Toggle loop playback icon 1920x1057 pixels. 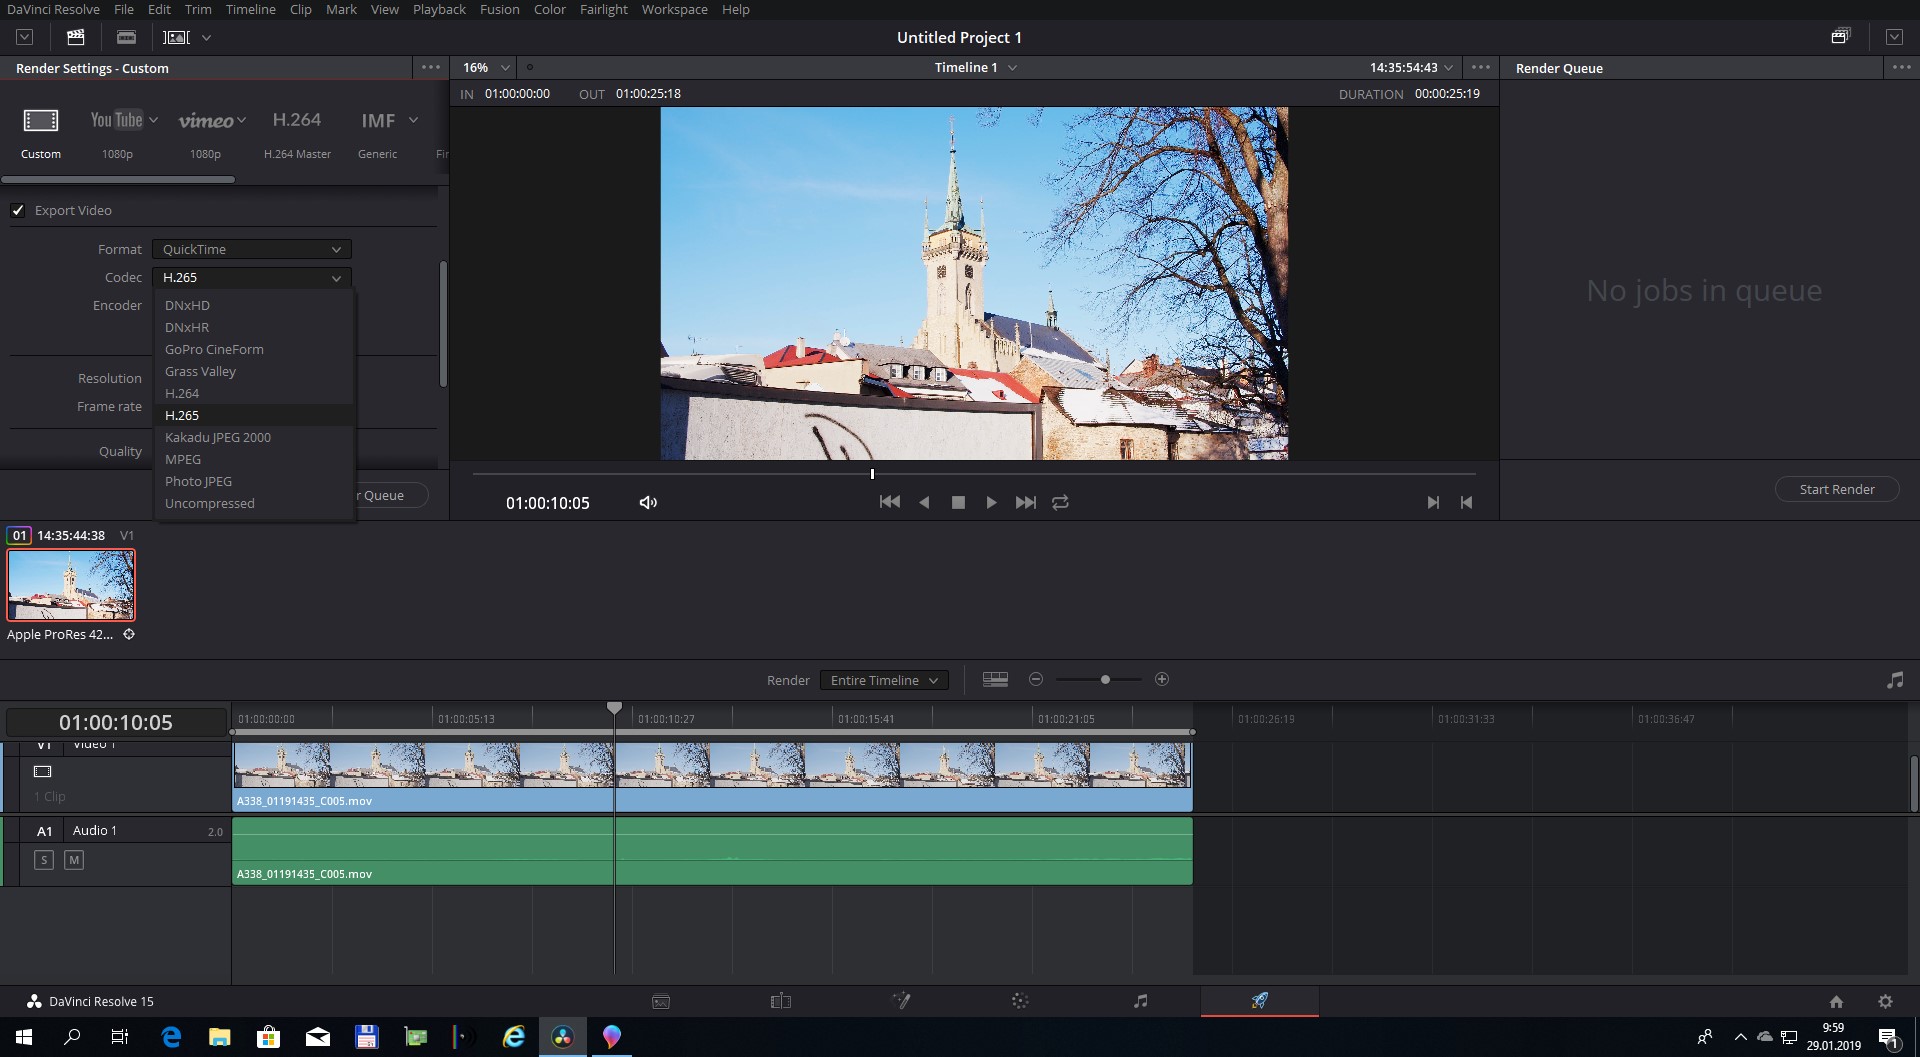tap(1060, 502)
